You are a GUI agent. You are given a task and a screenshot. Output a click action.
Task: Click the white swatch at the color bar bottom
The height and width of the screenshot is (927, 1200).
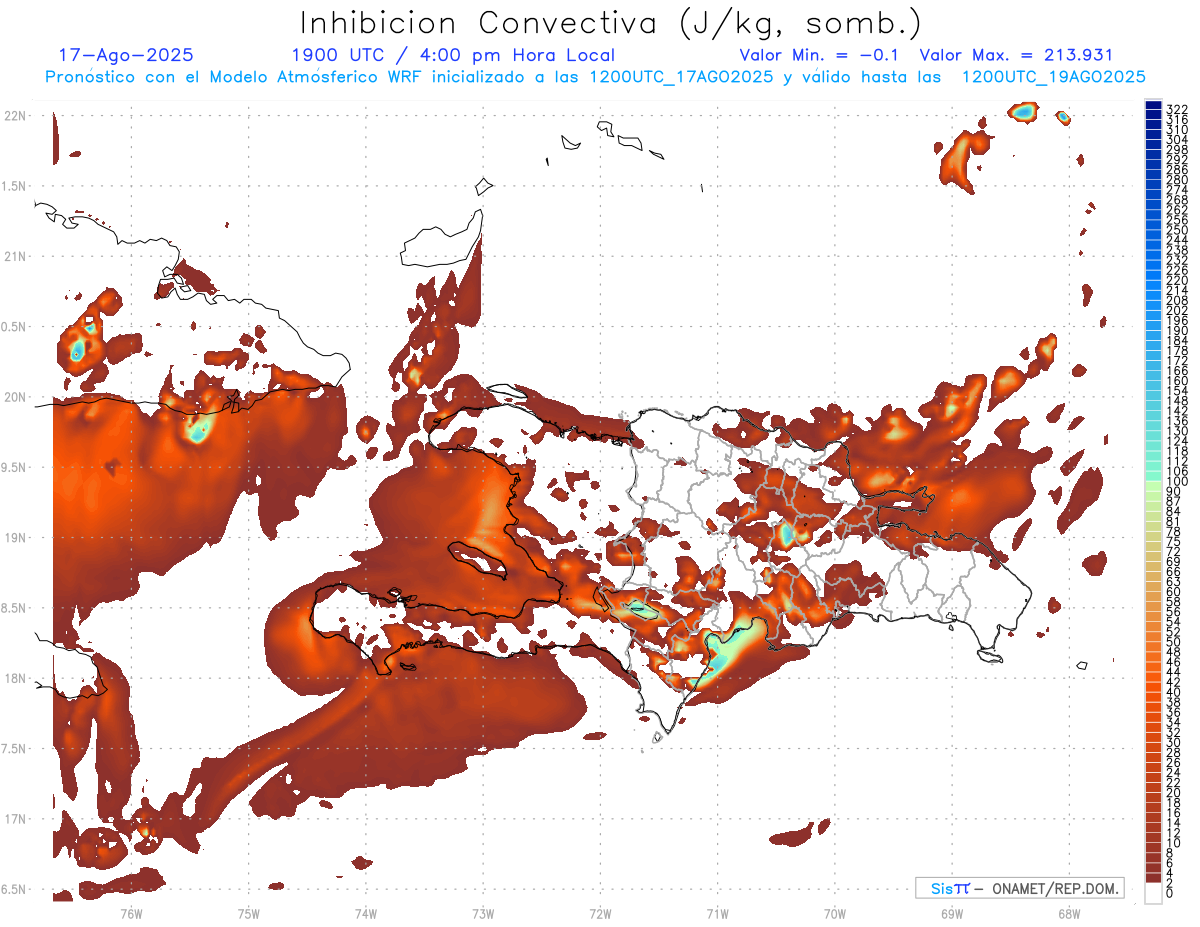pos(1153,894)
